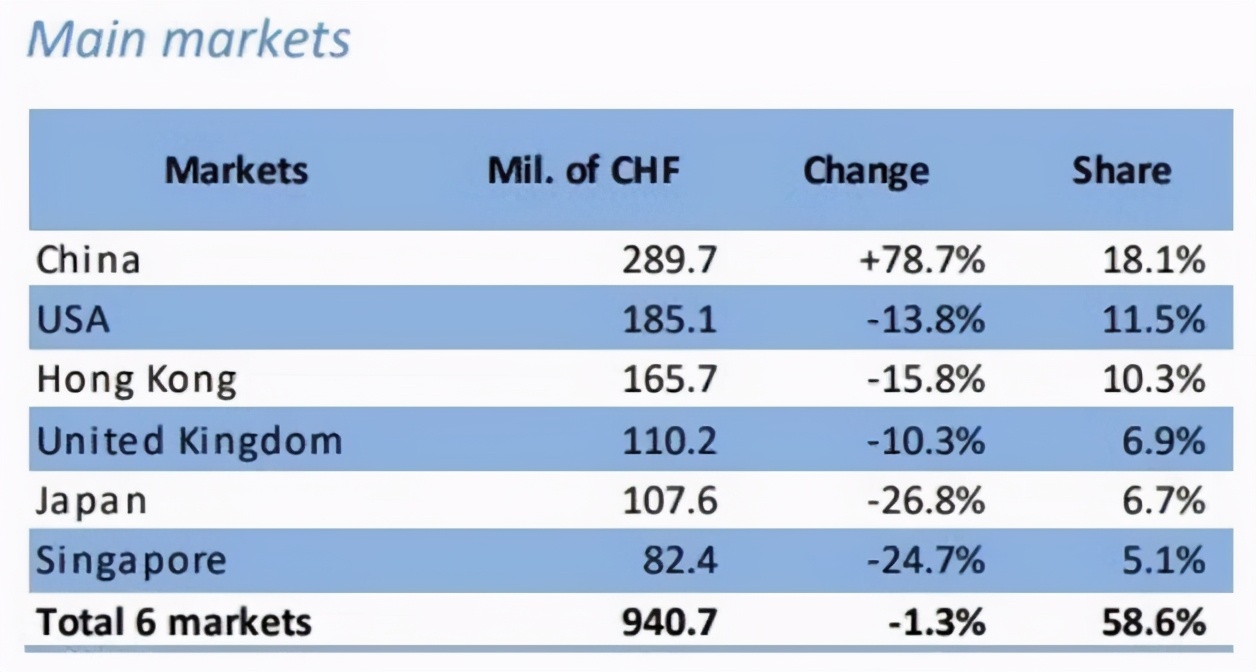Click the Change column header
This screenshot has height=672, width=1256.
pyautogui.click(x=865, y=170)
